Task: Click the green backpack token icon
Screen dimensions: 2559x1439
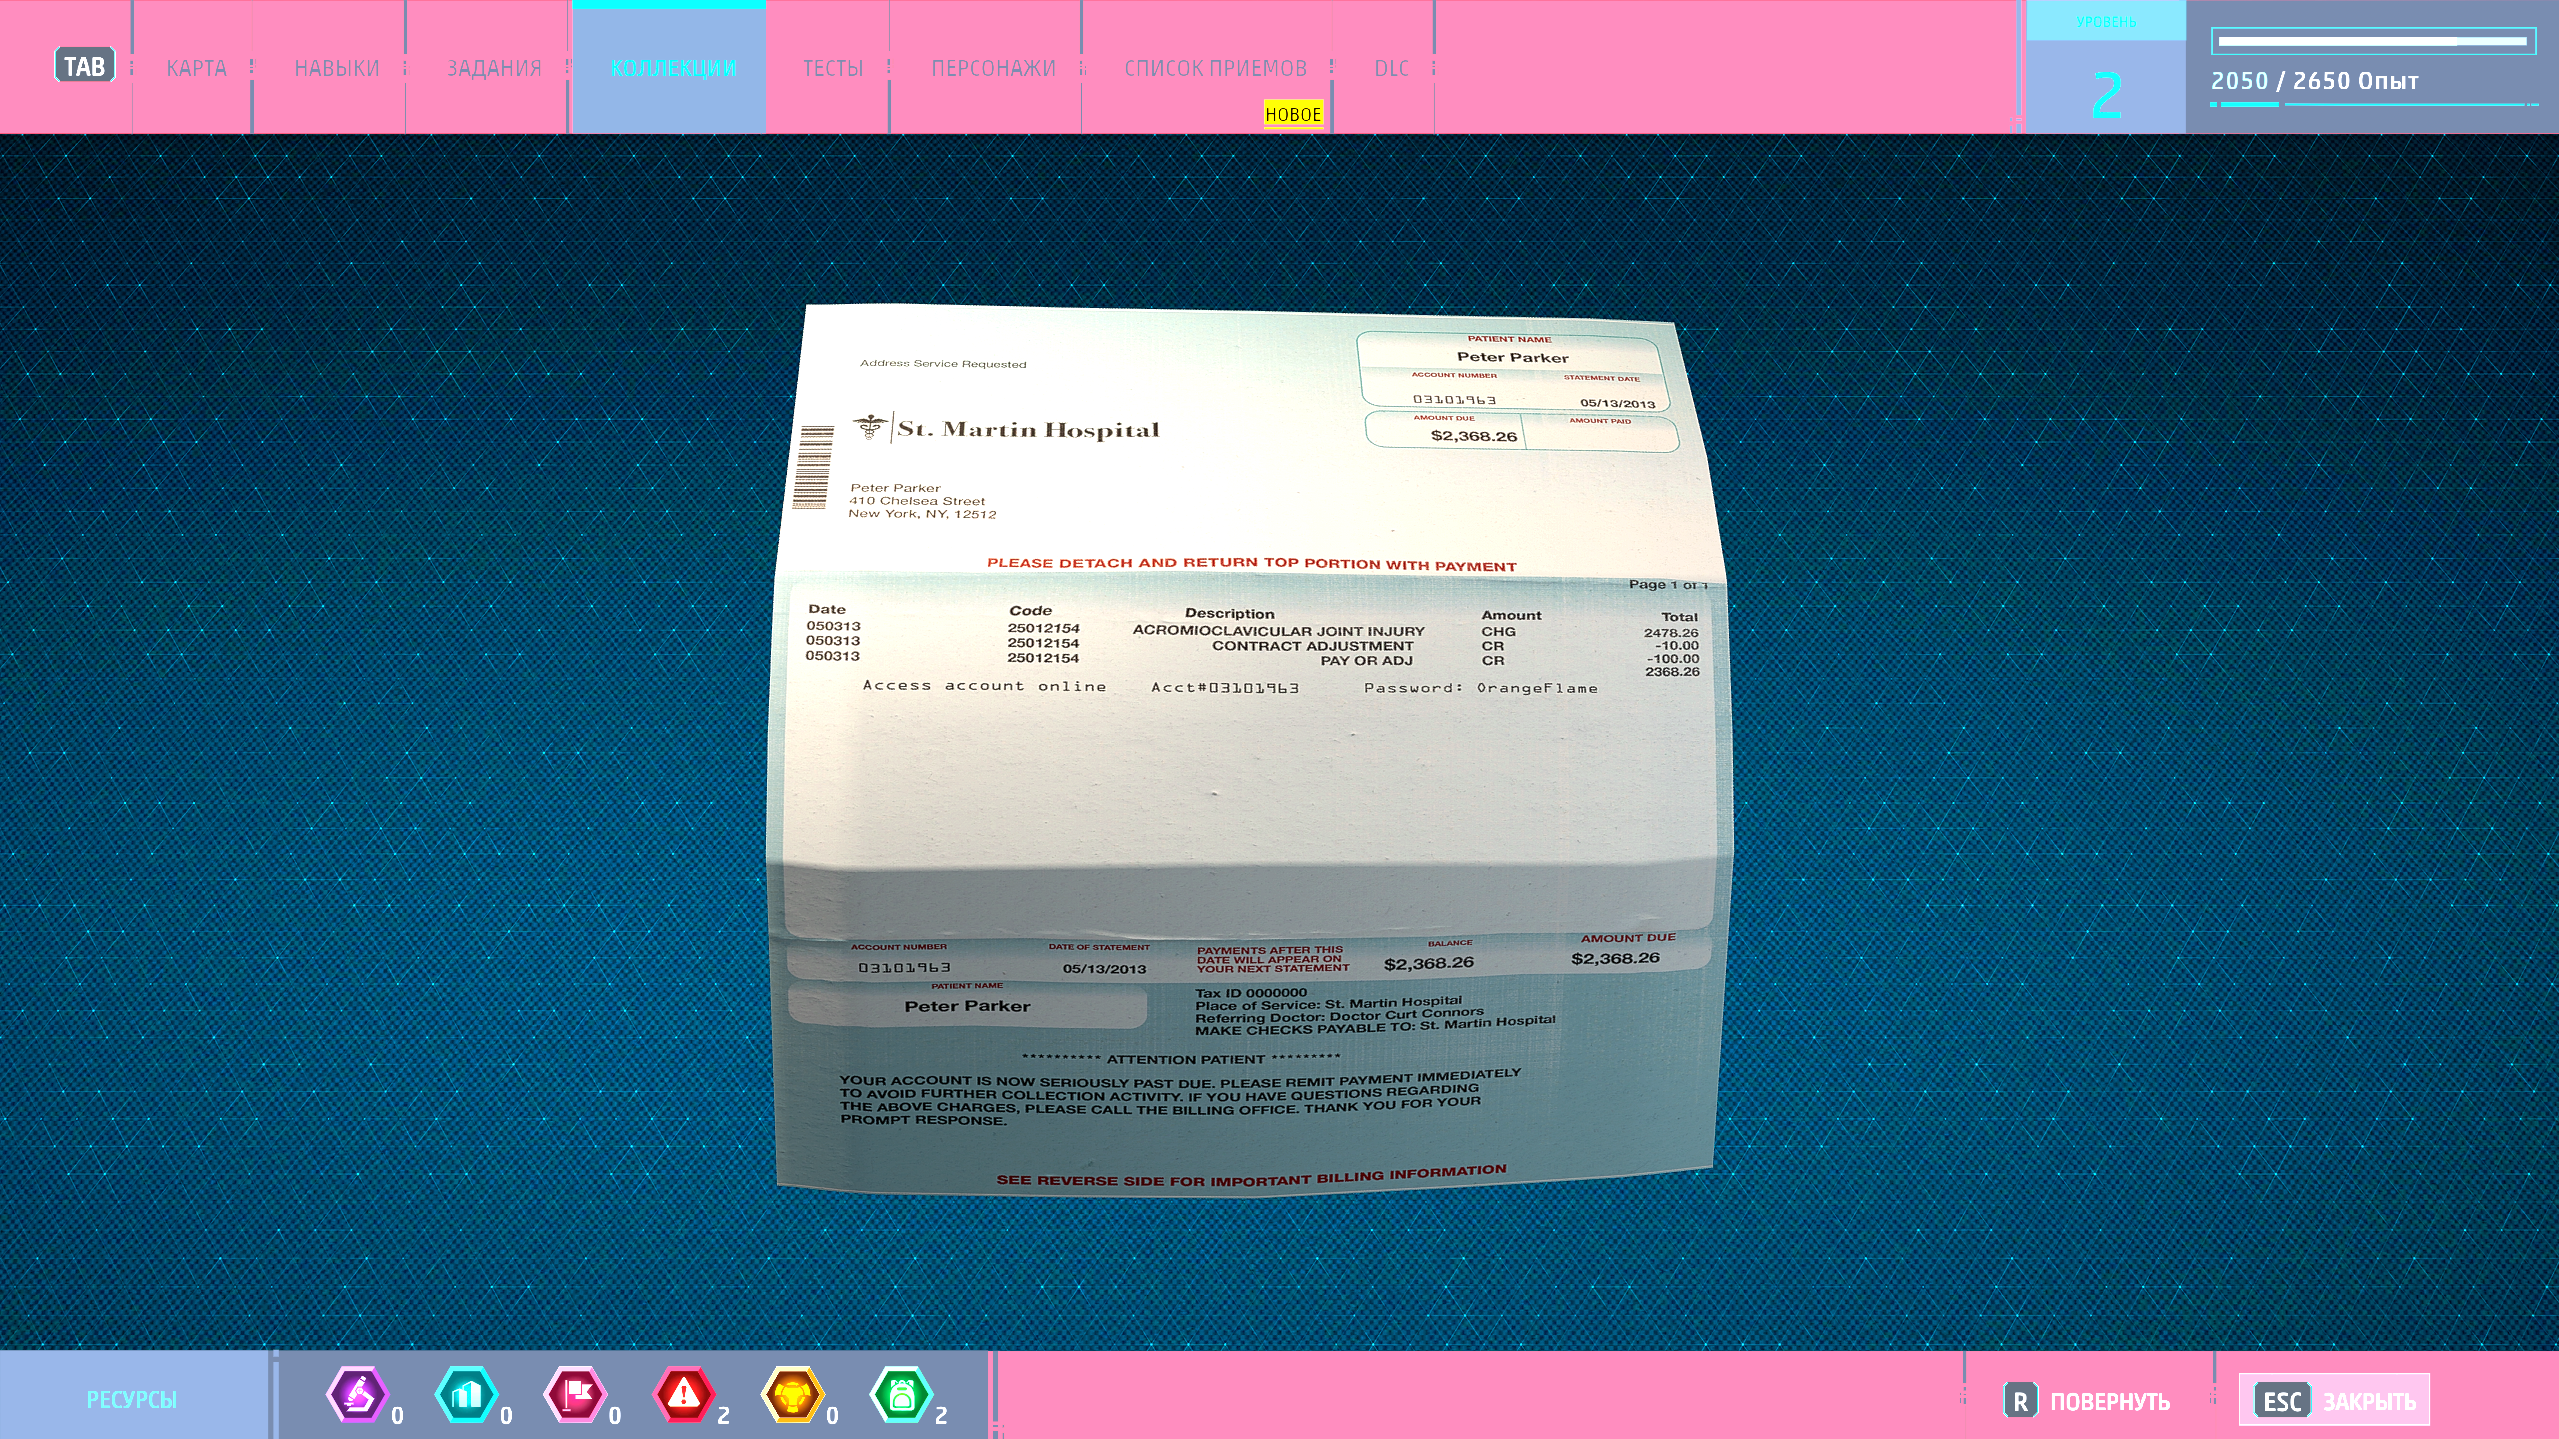Action: point(902,1394)
